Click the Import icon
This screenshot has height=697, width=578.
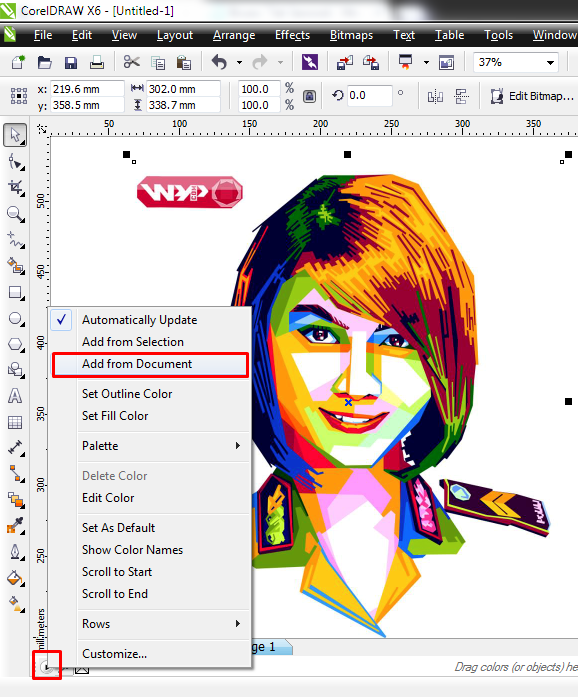pyautogui.click(x=345, y=62)
